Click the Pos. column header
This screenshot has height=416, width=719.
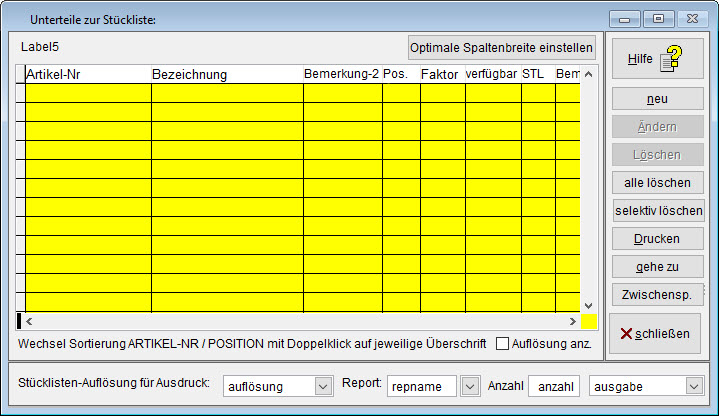coord(401,74)
